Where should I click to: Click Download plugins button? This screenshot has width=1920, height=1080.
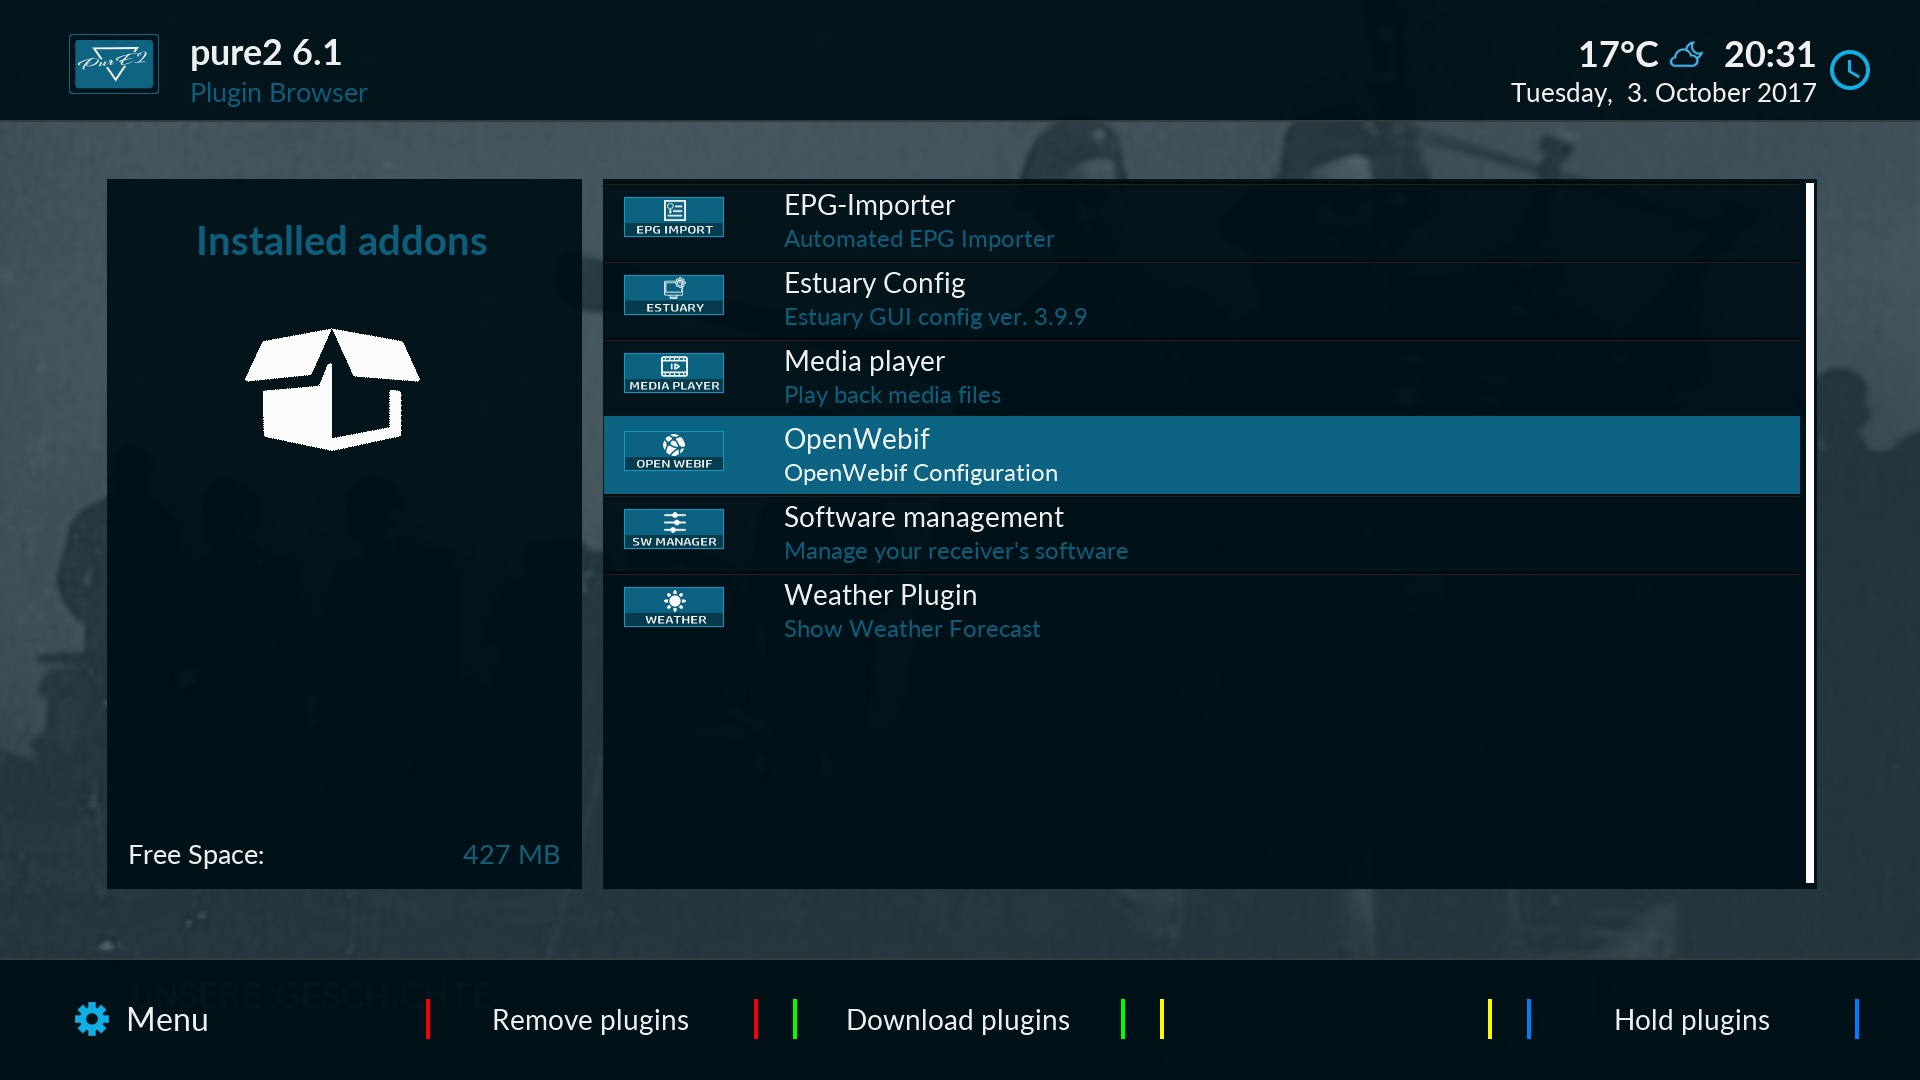(x=957, y=1018)
